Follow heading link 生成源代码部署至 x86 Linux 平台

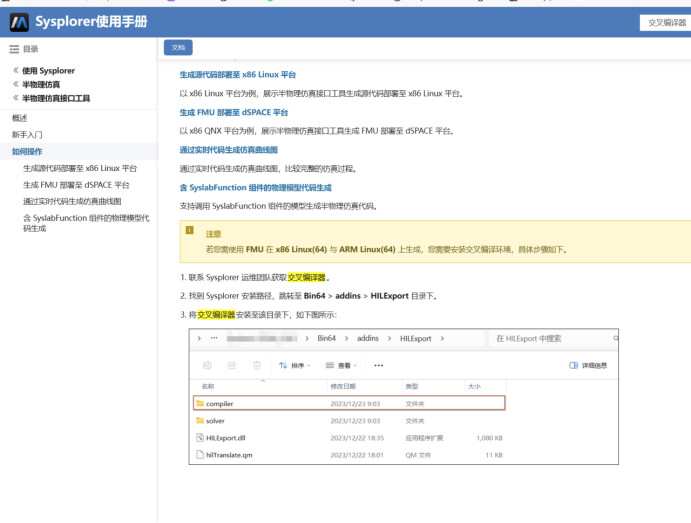pyautogui.click(x=238, y=74)
